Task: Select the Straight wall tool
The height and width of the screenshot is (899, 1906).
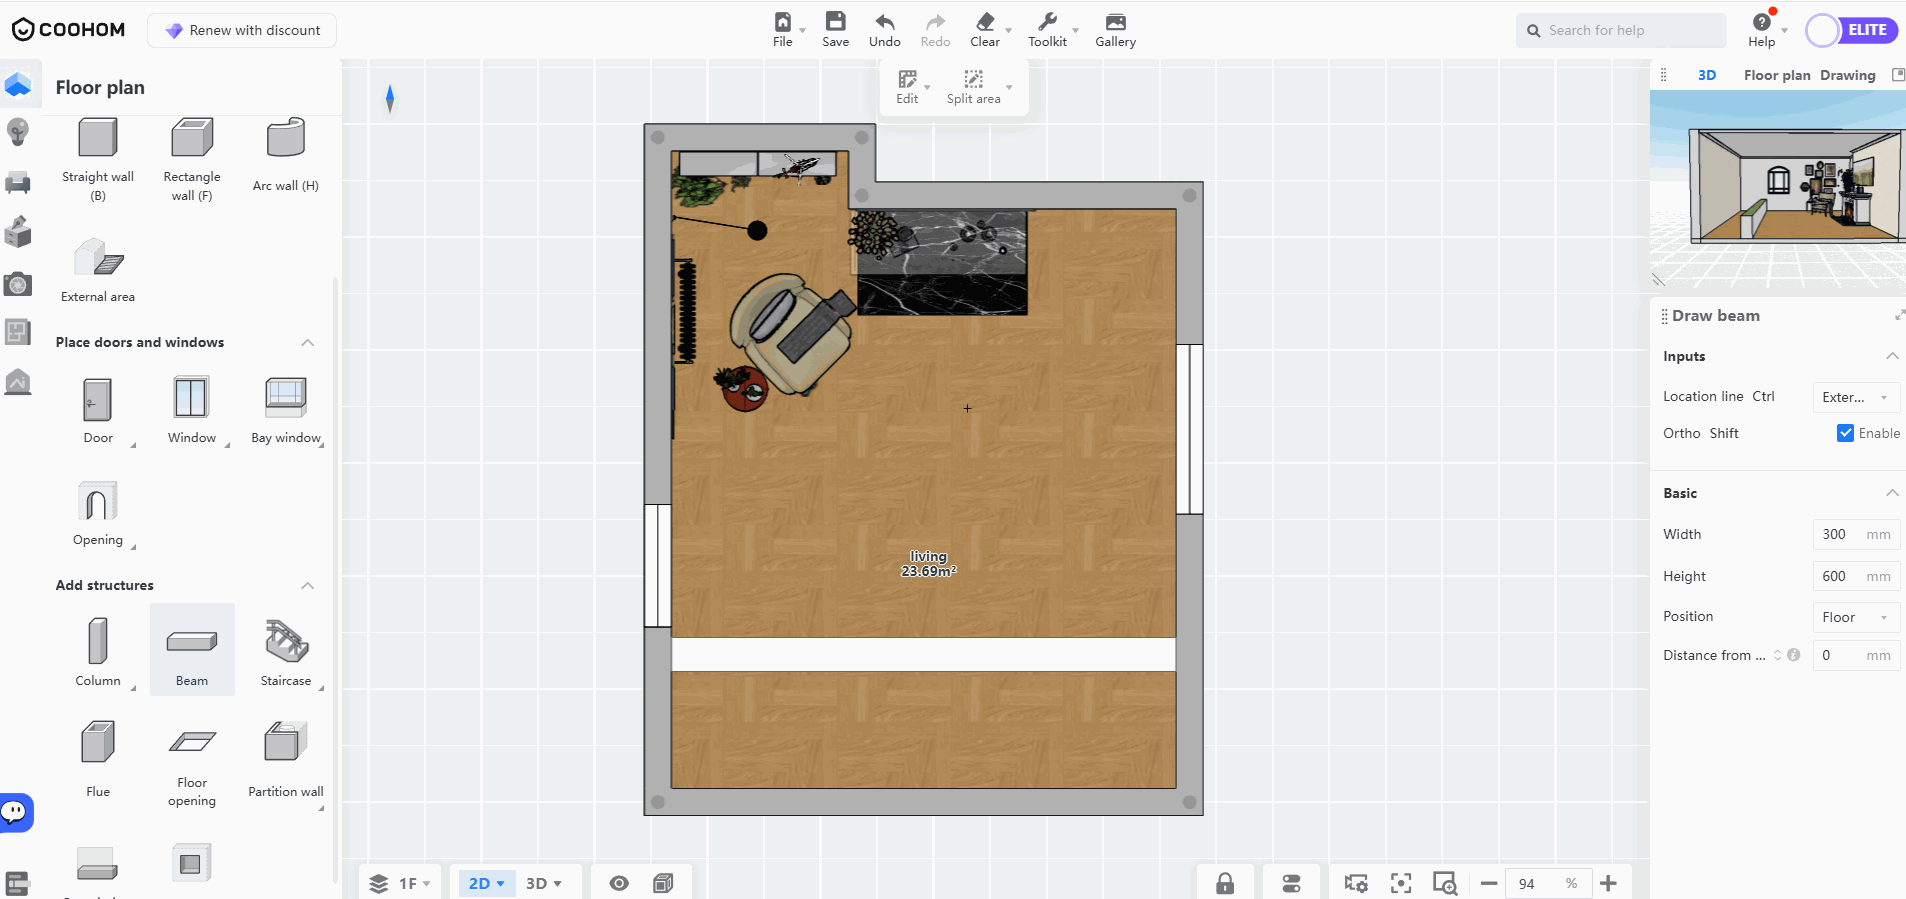Action: pyautogui.click(x=98, y=140)
